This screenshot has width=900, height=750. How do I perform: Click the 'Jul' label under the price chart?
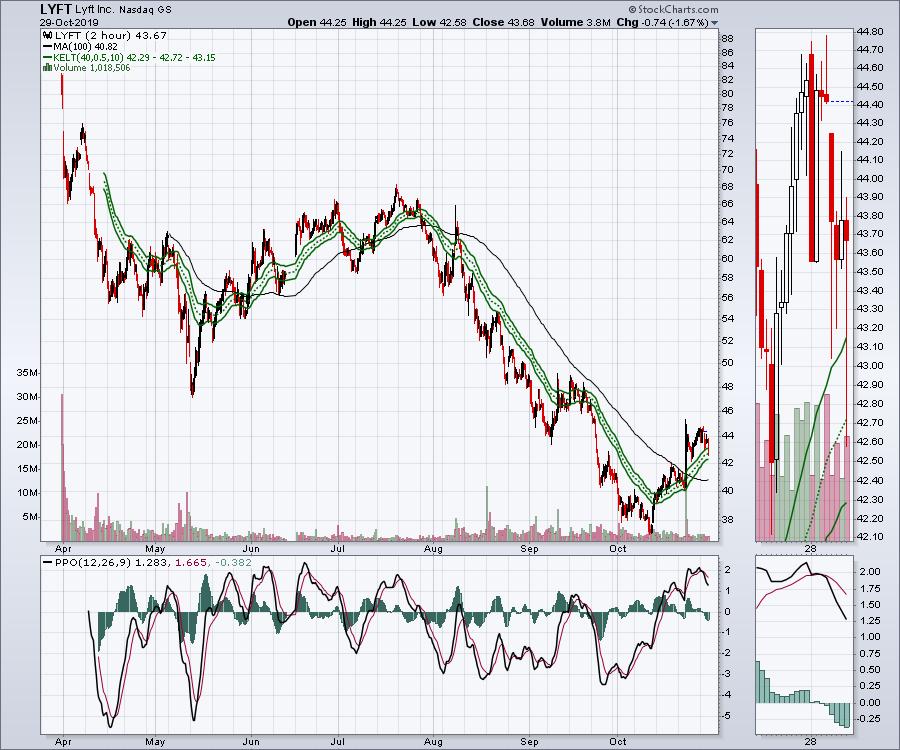click(x=338, y=549)
